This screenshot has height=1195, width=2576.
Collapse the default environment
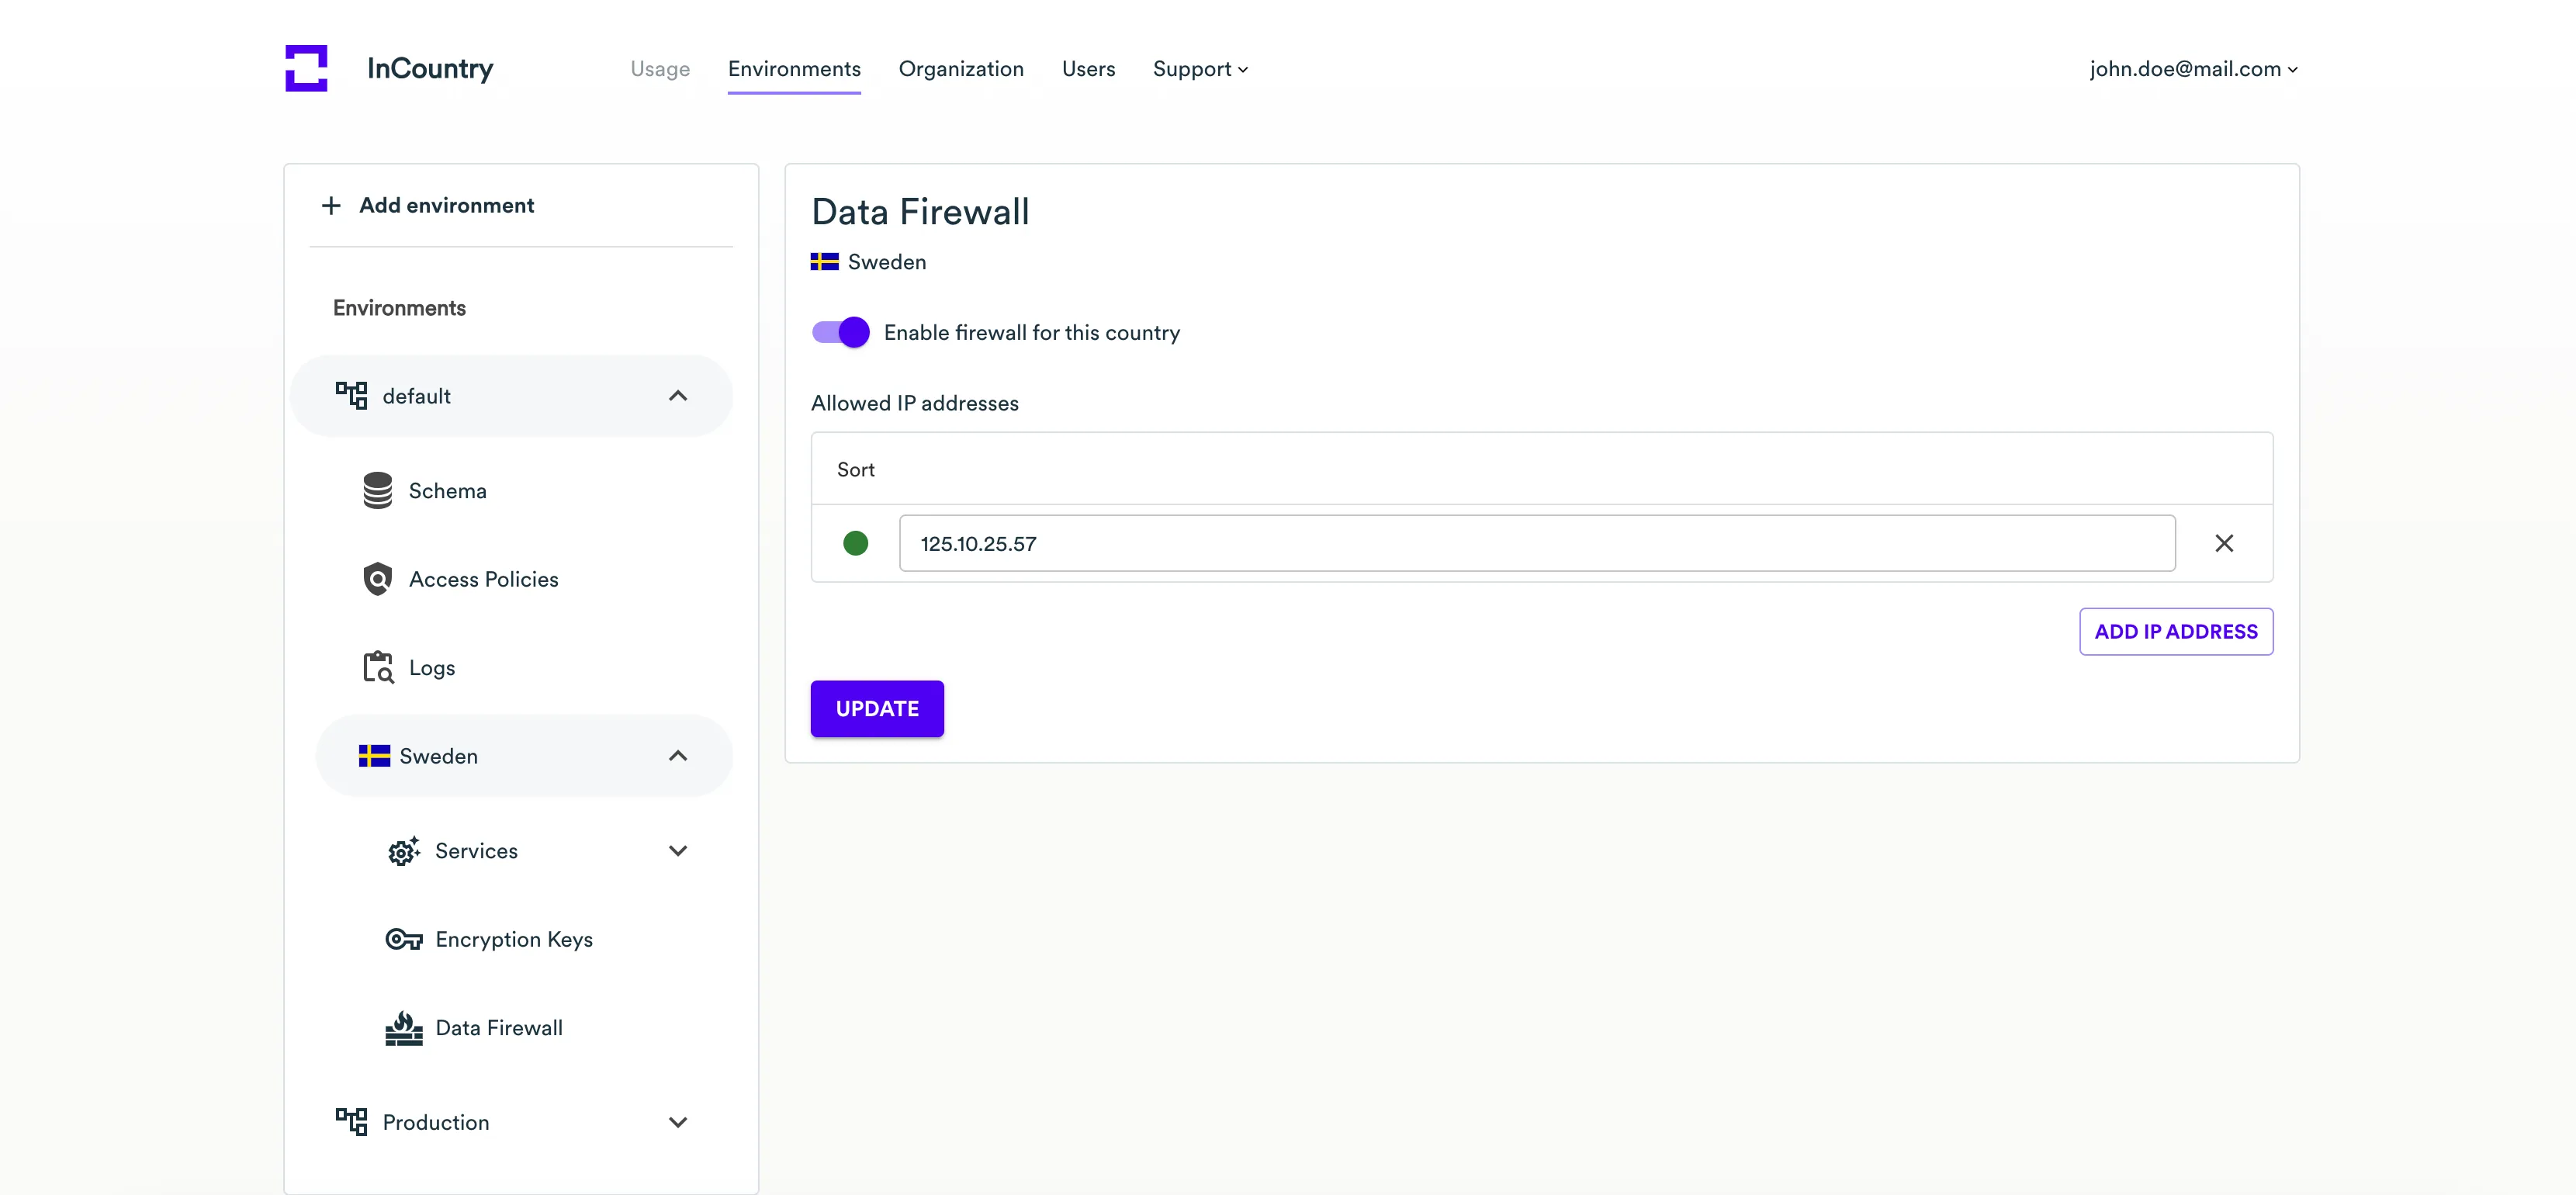[x=677, y=396]
